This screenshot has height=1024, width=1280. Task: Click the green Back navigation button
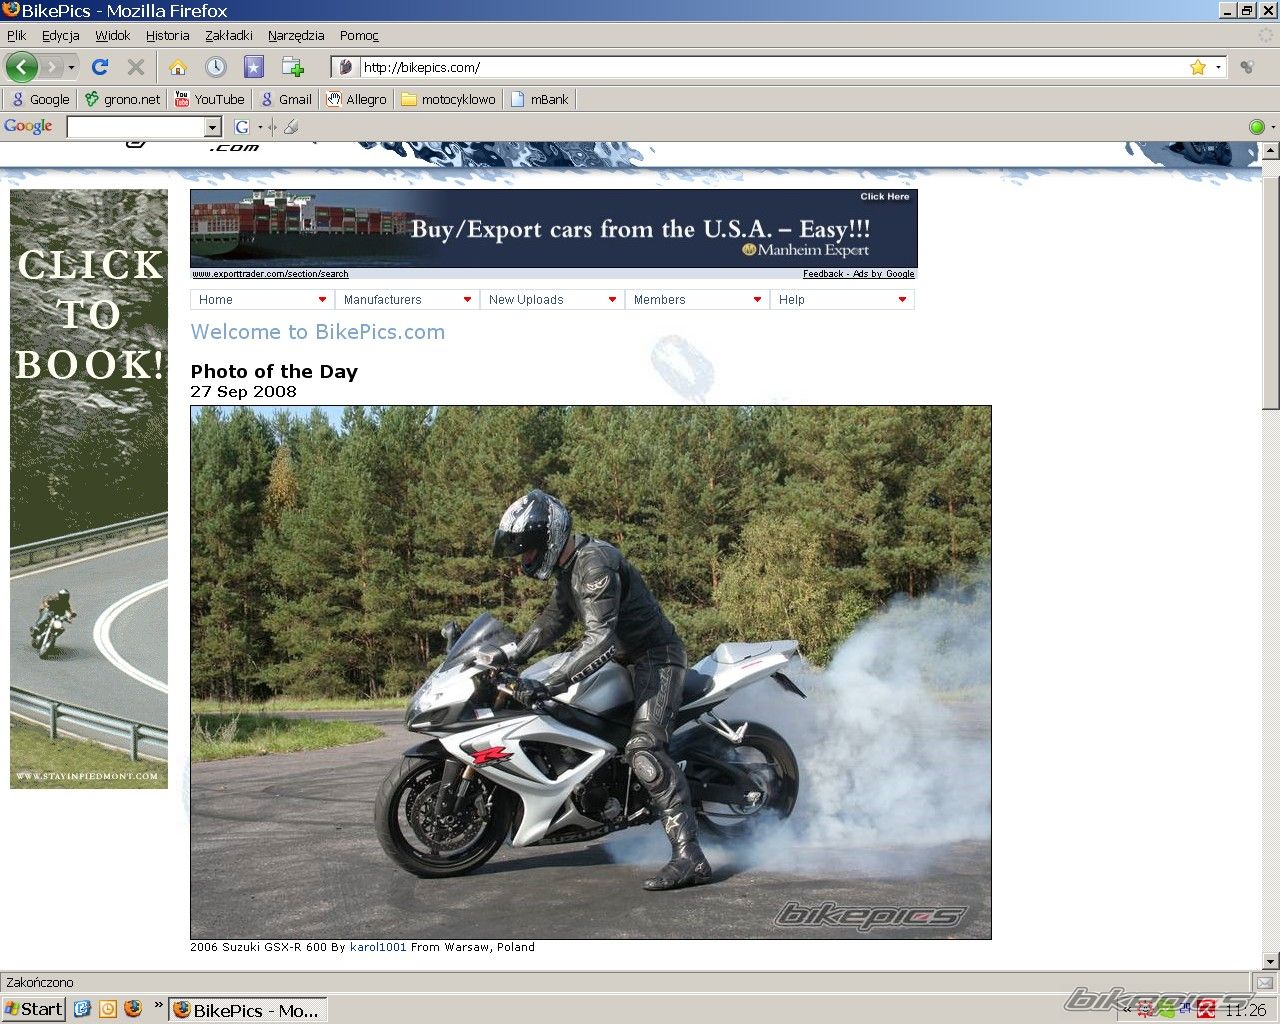coord(22,67)
